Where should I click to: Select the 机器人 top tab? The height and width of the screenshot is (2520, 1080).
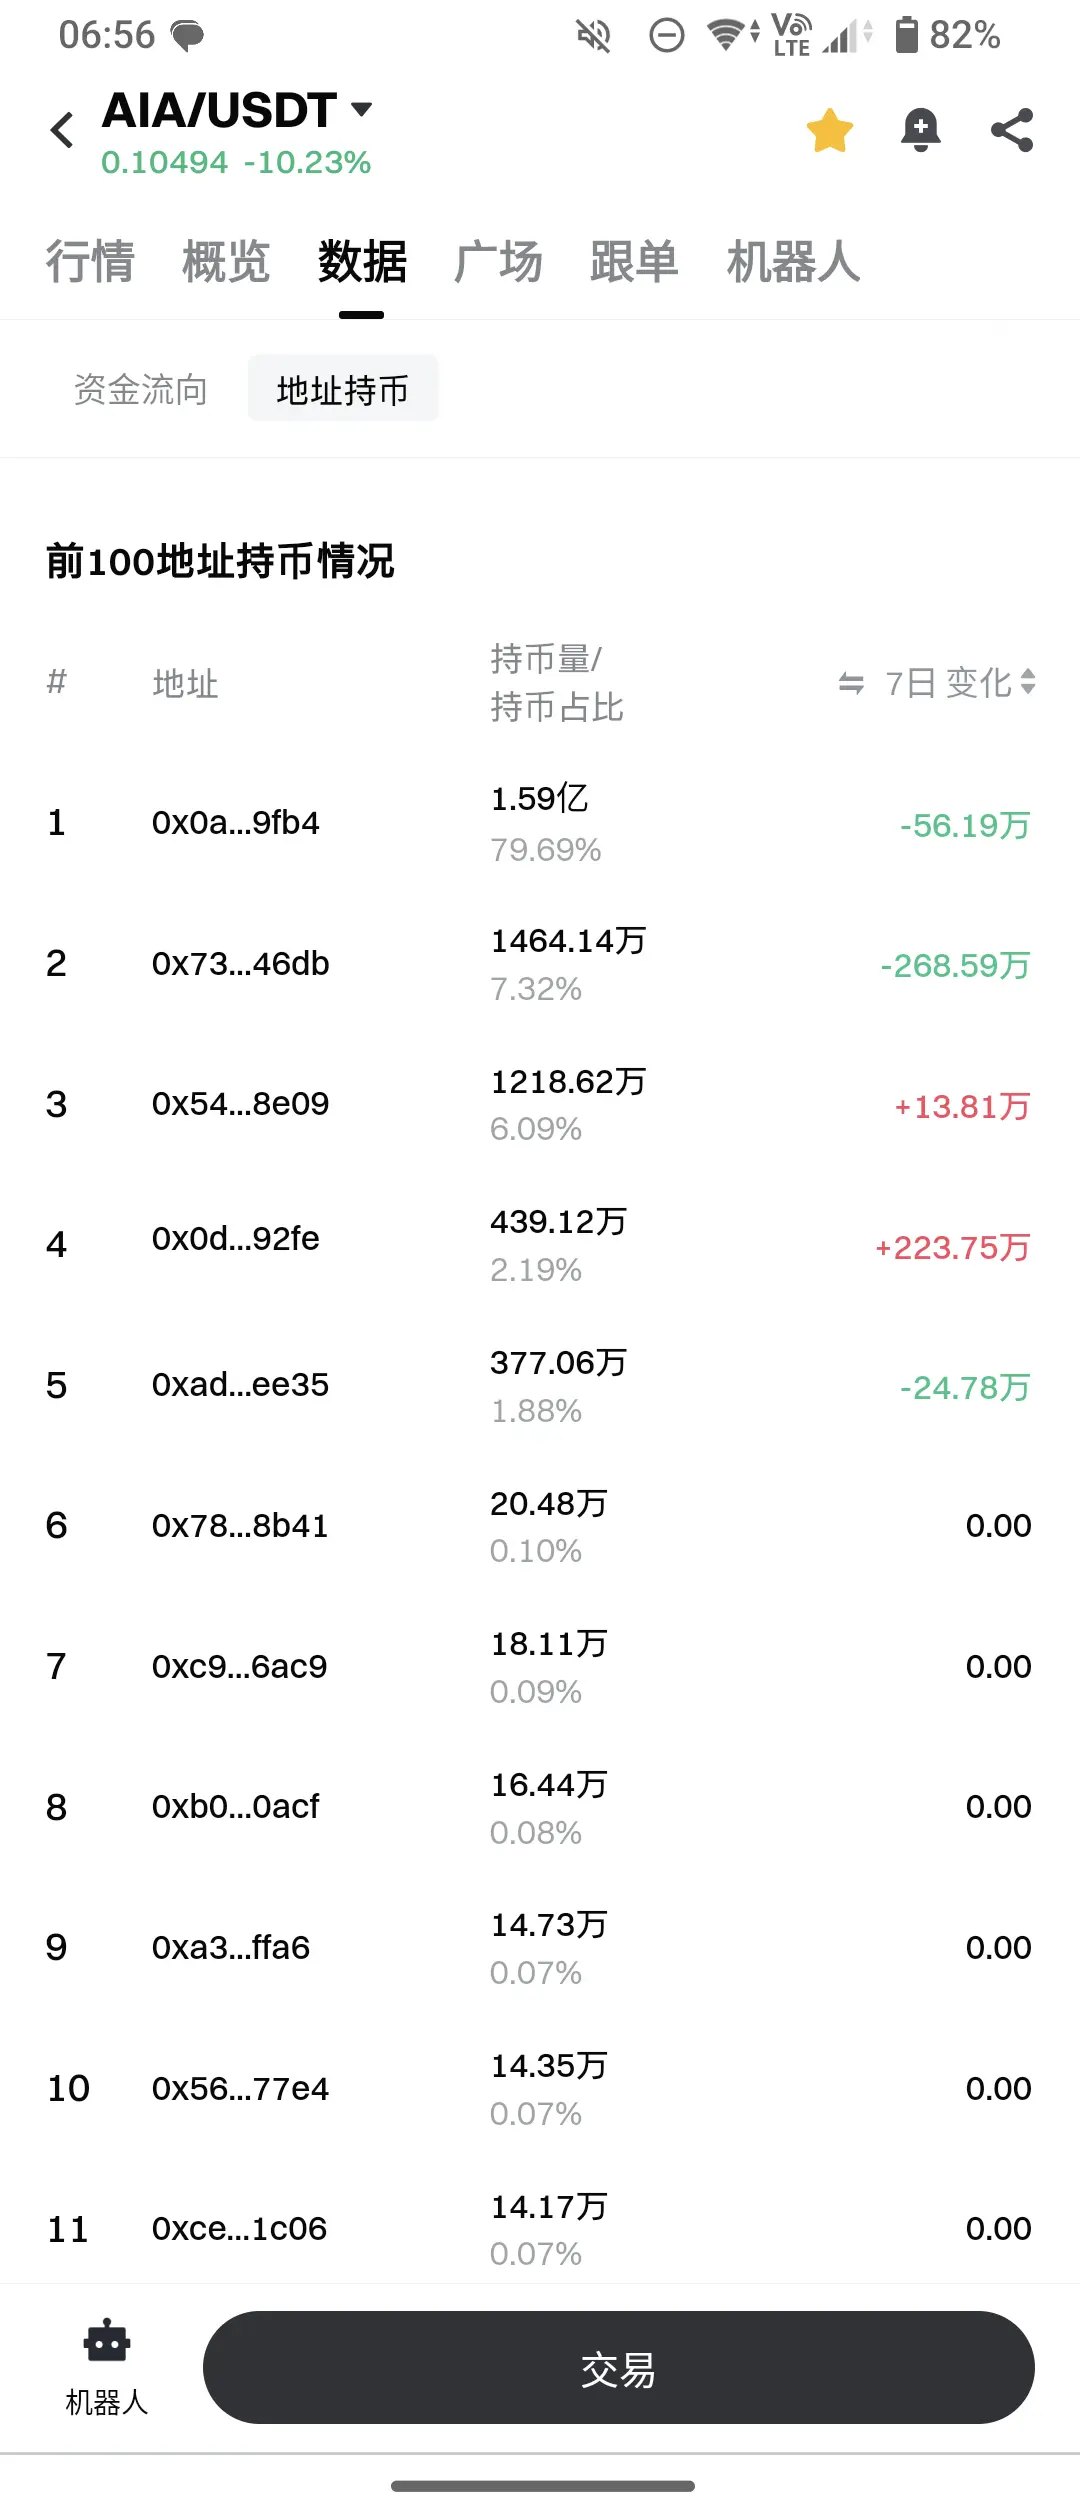[x=793, y=262]
